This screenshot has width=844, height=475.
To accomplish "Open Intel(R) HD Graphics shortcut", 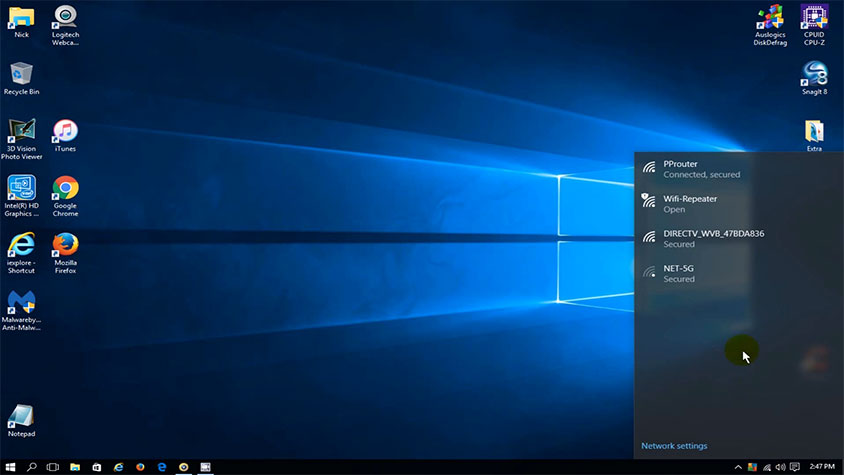I will 22,196.
